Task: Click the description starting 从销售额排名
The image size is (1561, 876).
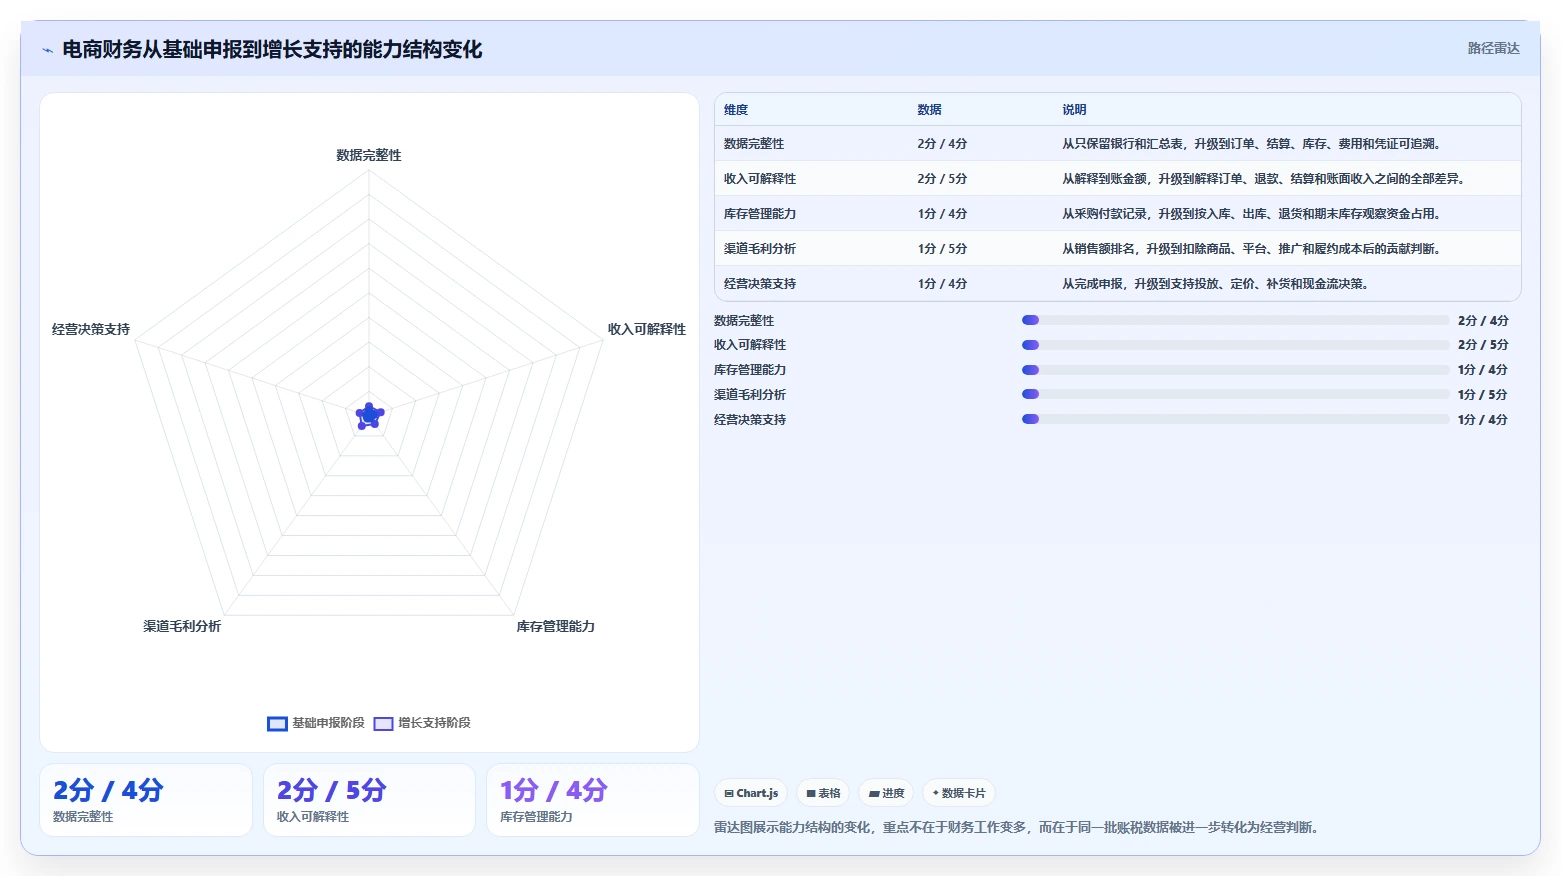Action: (1252, 249)
